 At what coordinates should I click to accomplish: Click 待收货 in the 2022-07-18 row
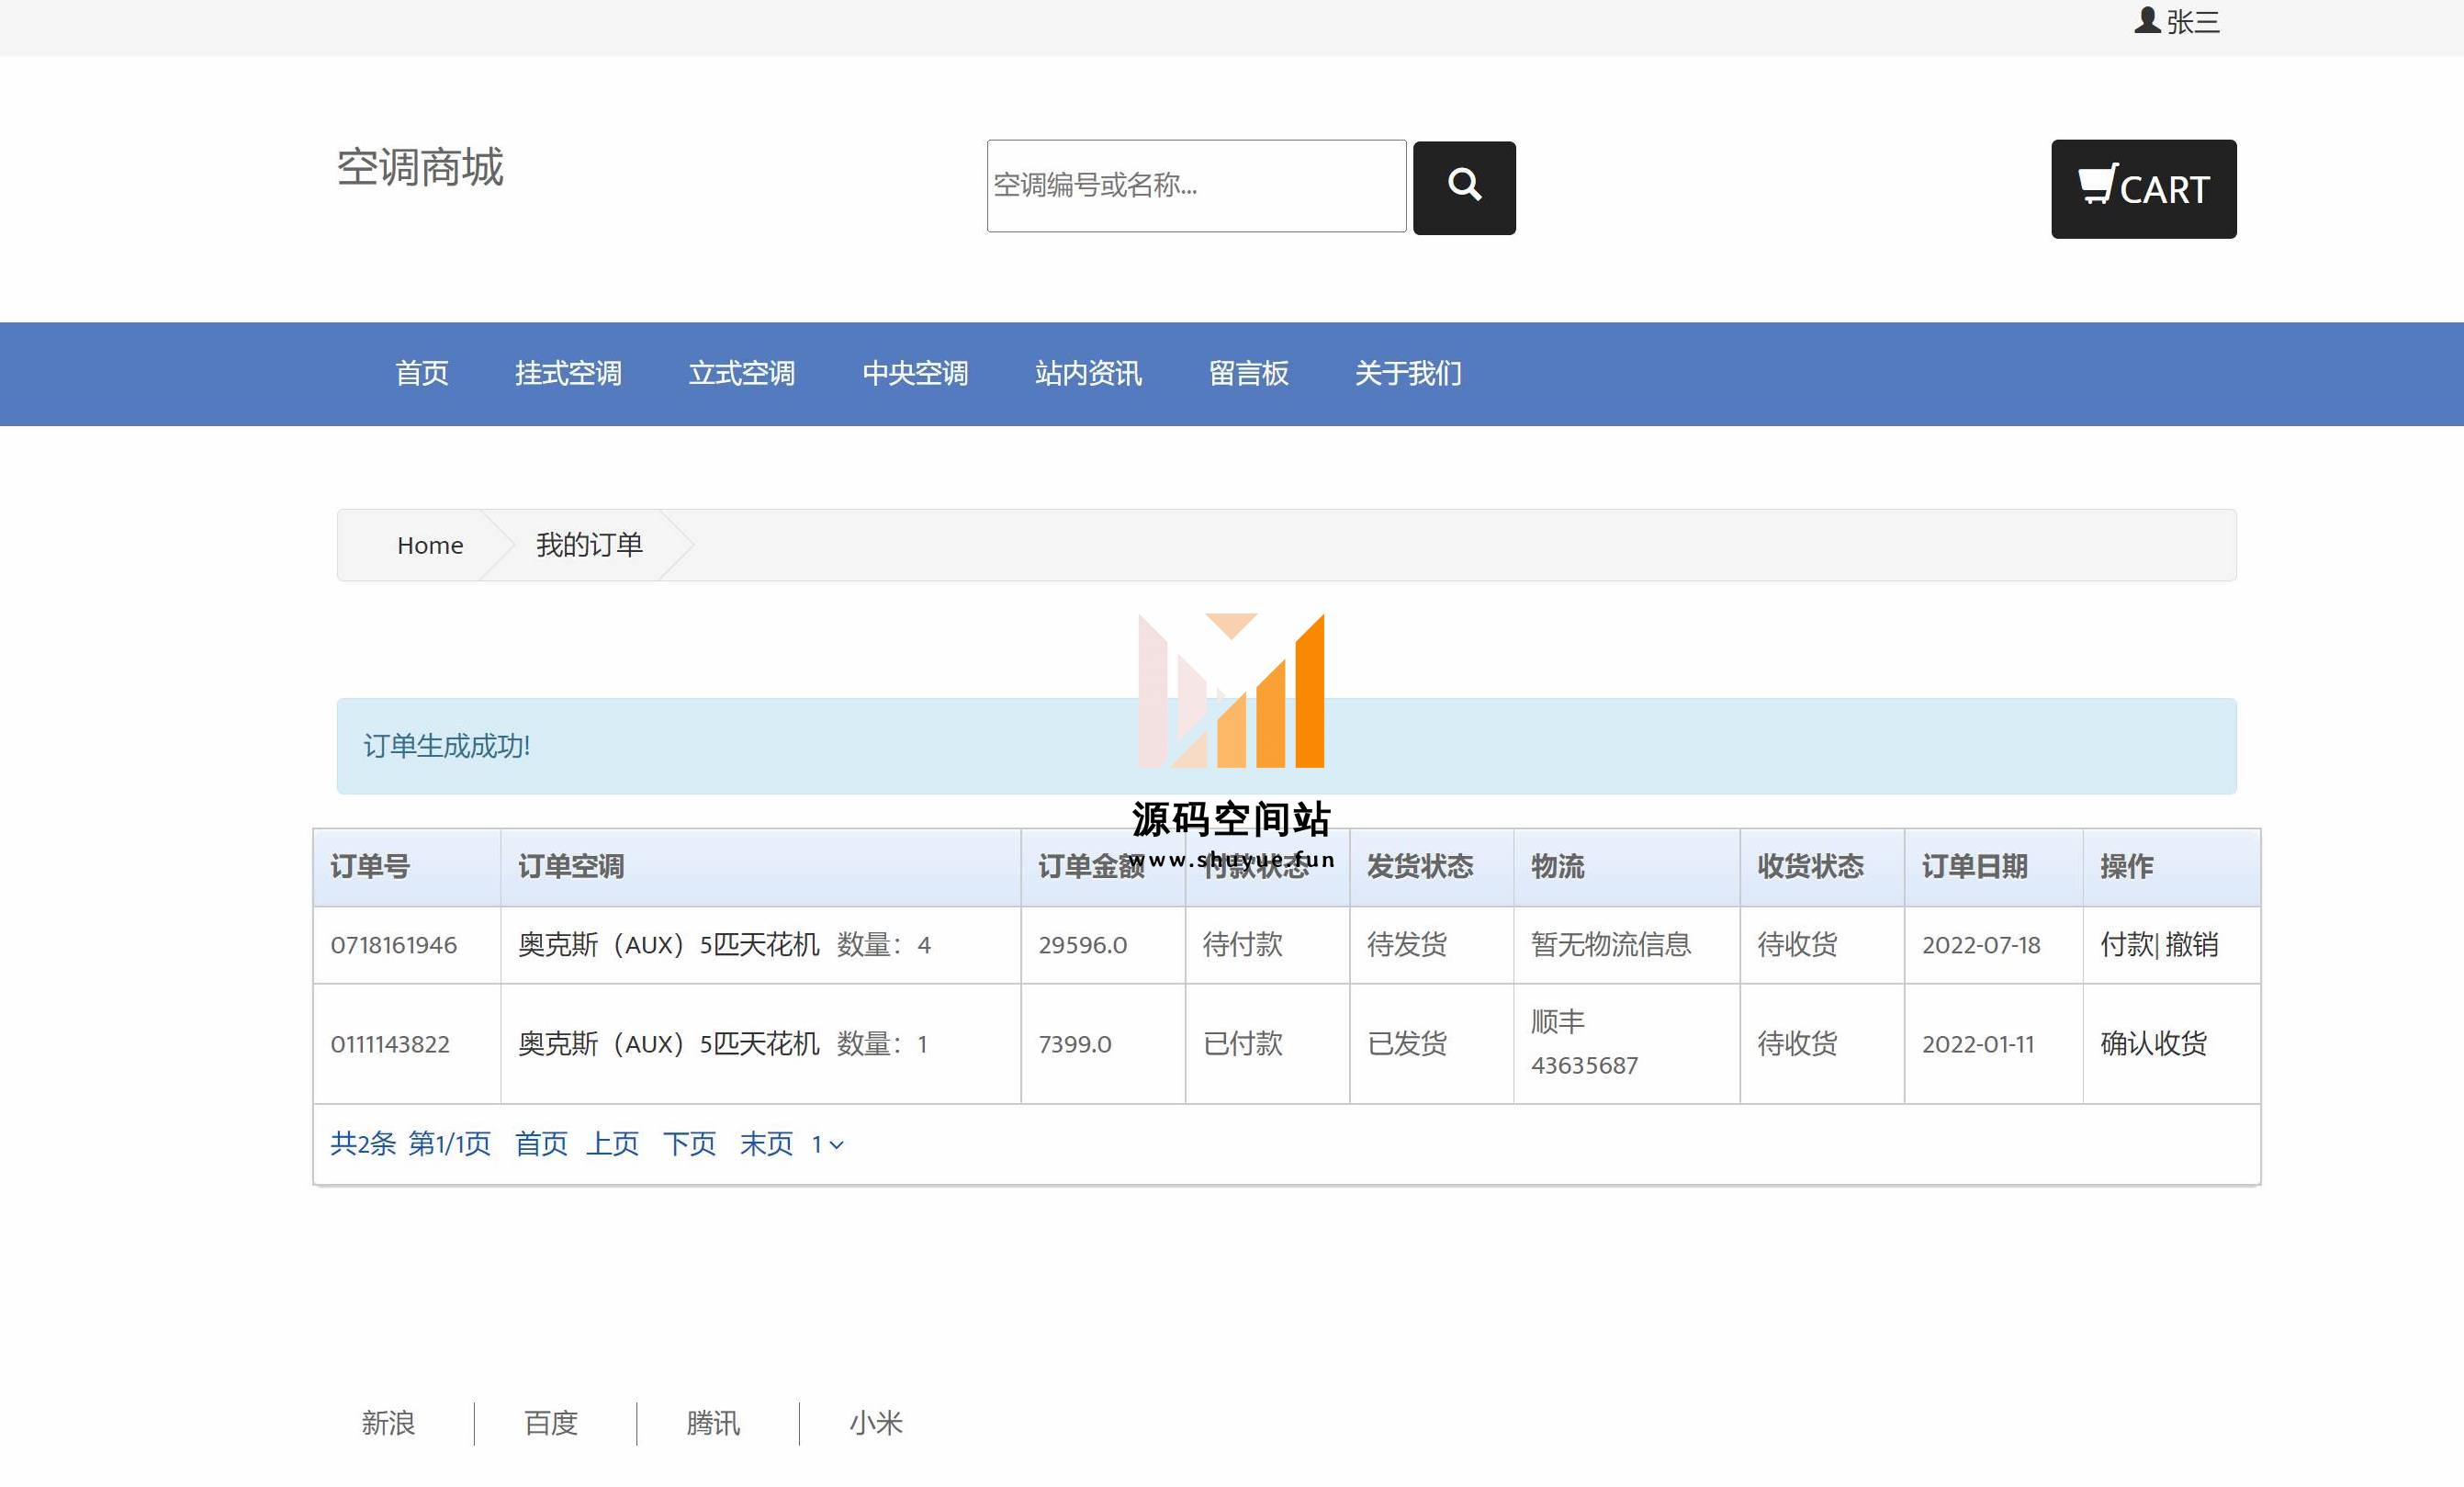coord(1797,944)
